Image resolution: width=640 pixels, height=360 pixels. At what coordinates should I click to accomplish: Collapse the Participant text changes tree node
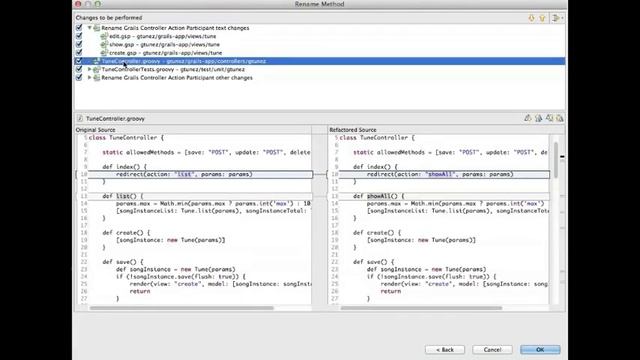[89, 28]
